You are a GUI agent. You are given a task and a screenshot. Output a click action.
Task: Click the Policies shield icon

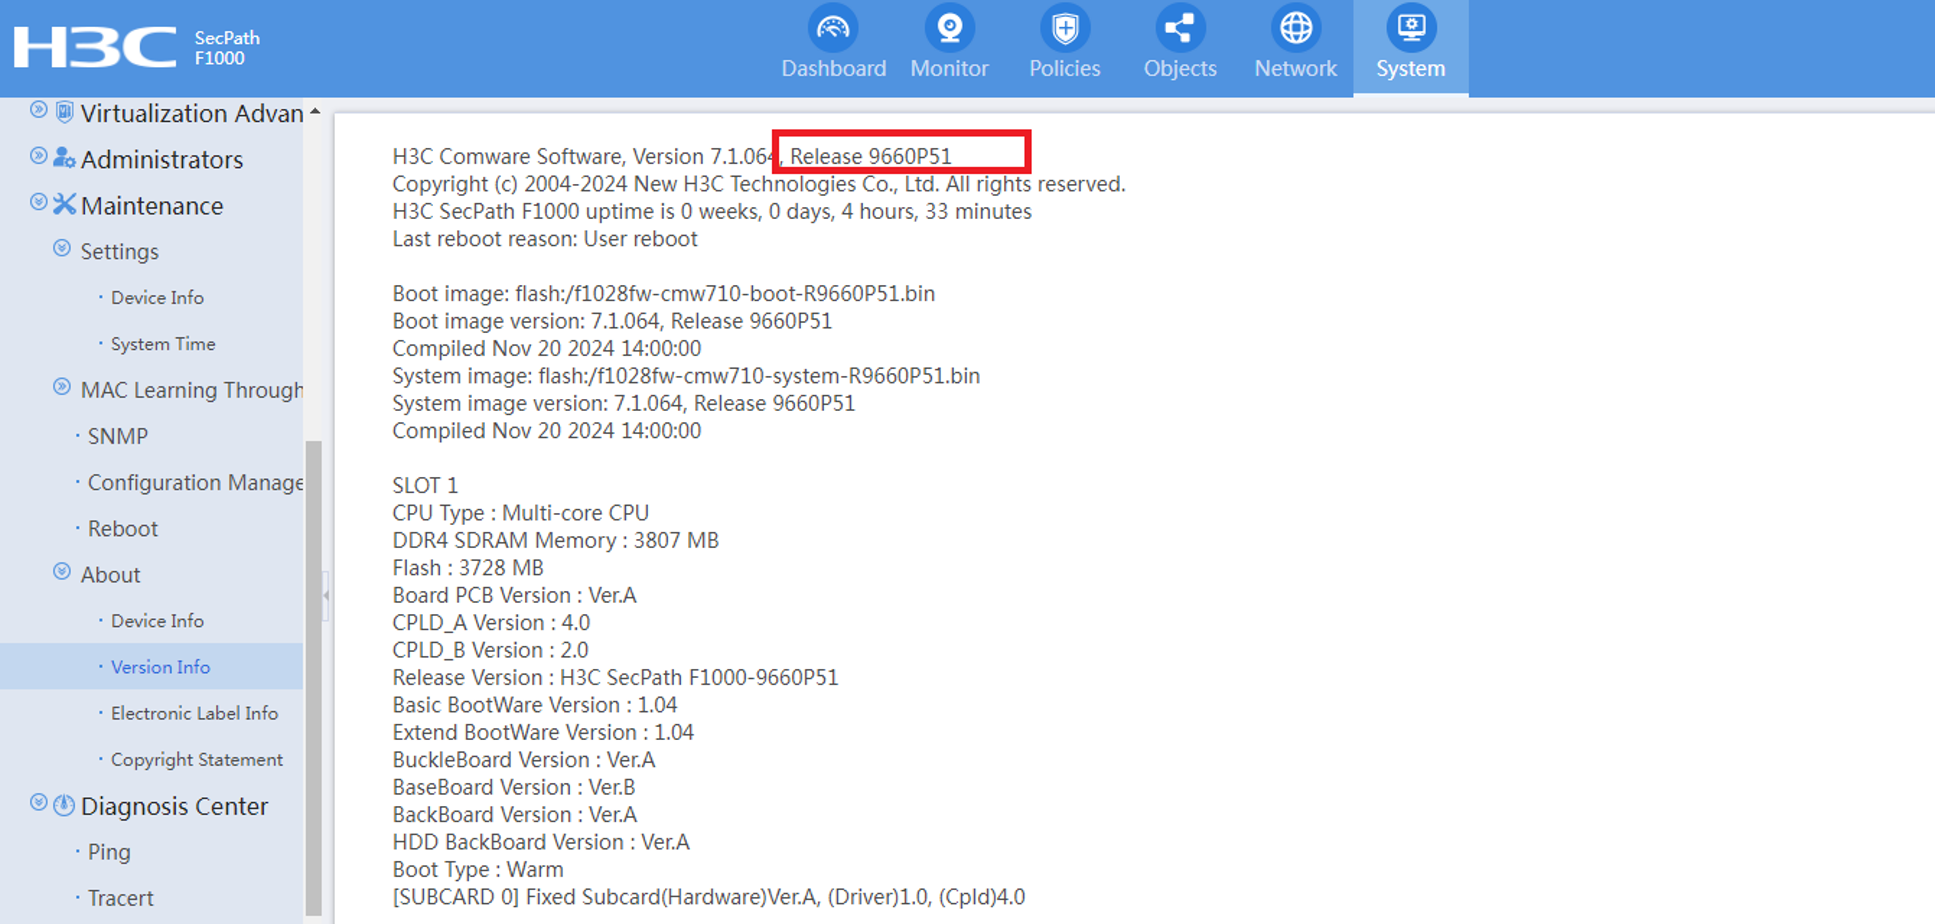(x=1065, y=28)
